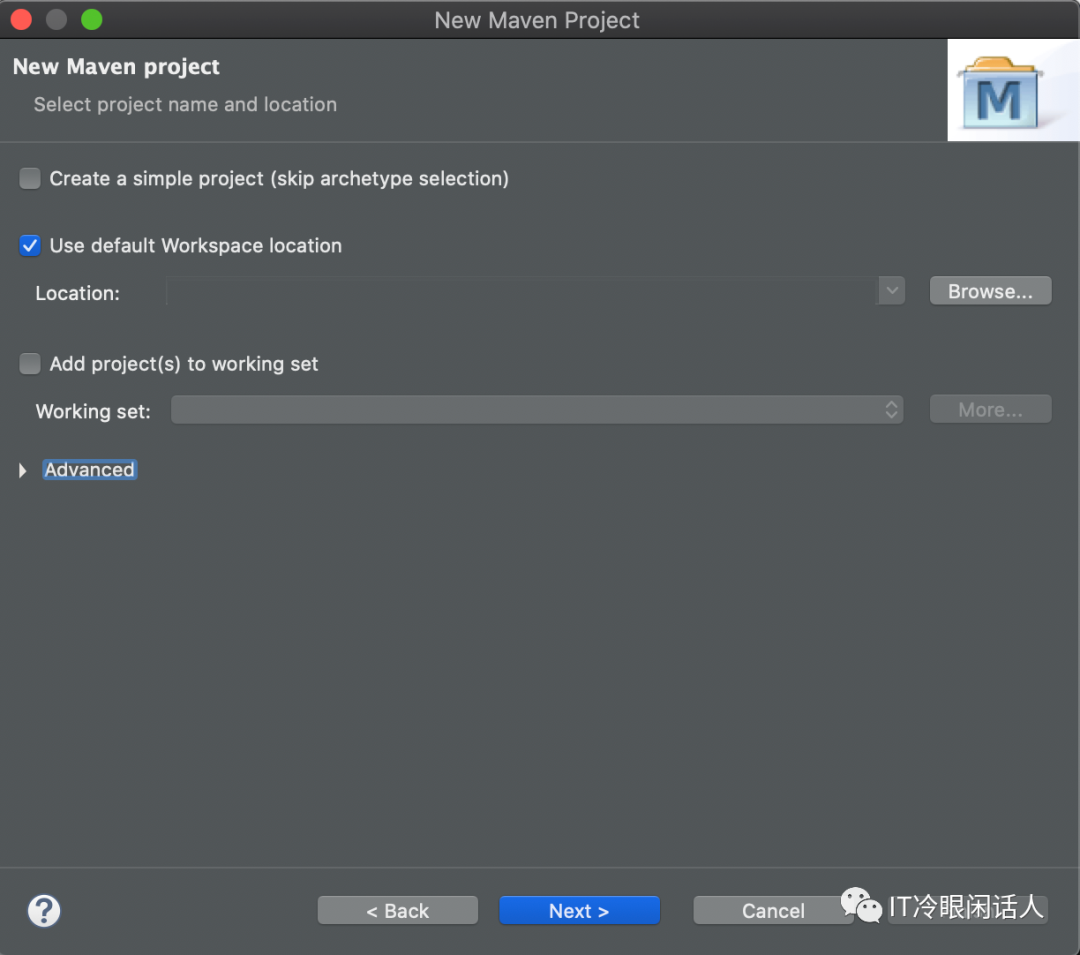Click the More... button
The width and height of the screenshot is (1080, 955).
point(990,409)
